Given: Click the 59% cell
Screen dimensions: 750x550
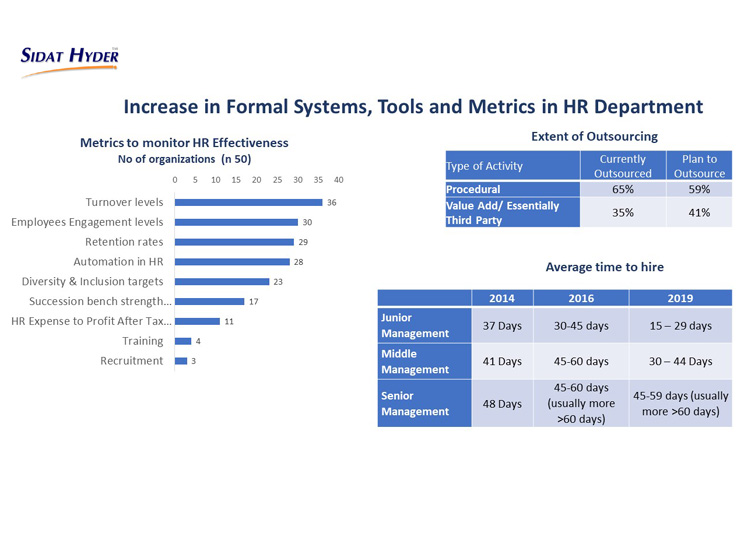Looking at the screenshot, I should [x=699, y=189].
